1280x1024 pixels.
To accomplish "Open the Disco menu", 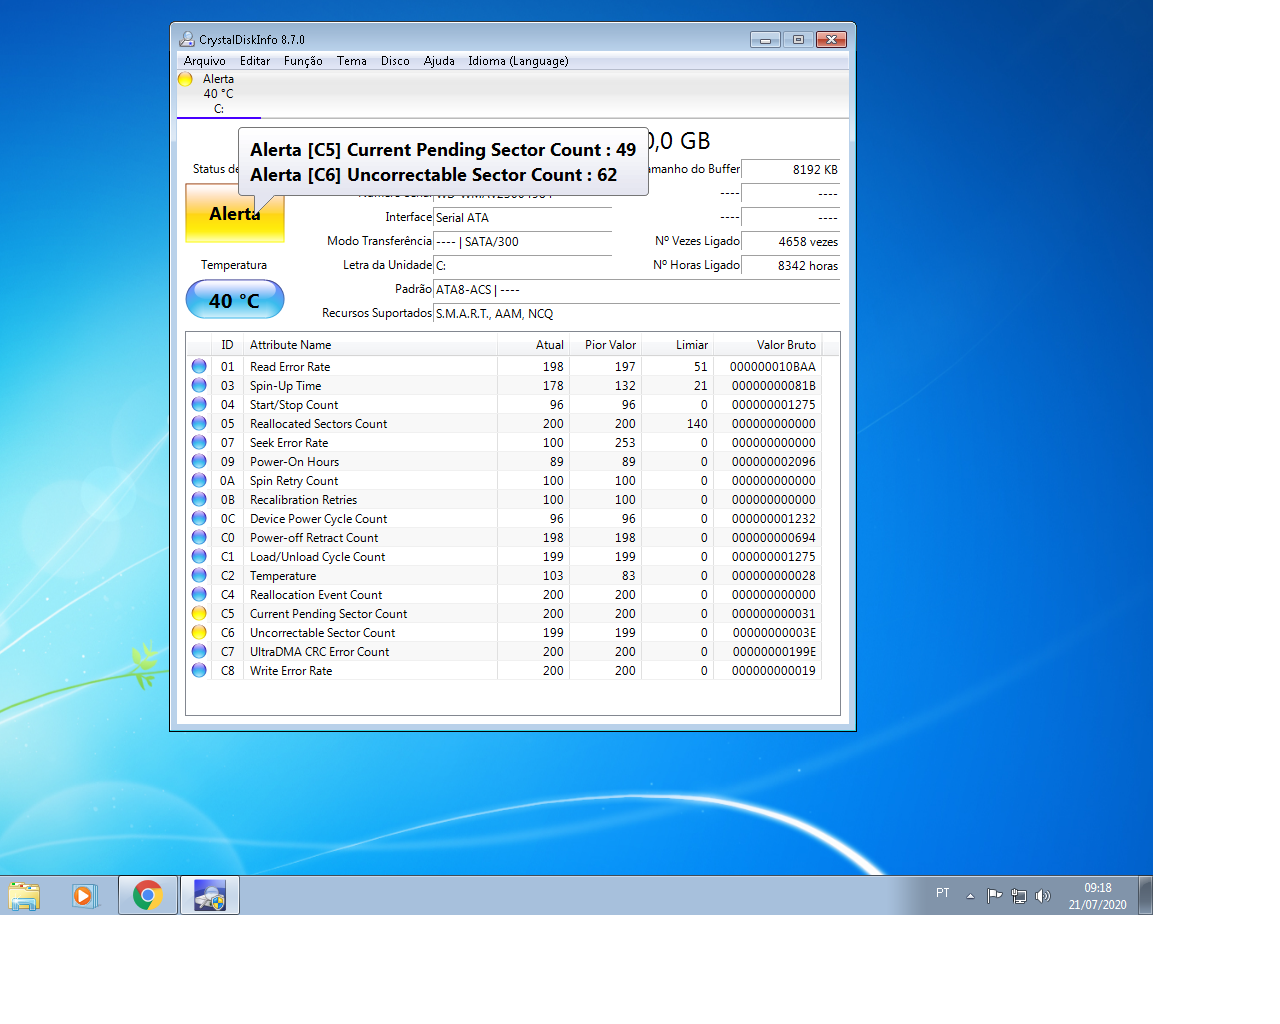I will tap(395, 61).
